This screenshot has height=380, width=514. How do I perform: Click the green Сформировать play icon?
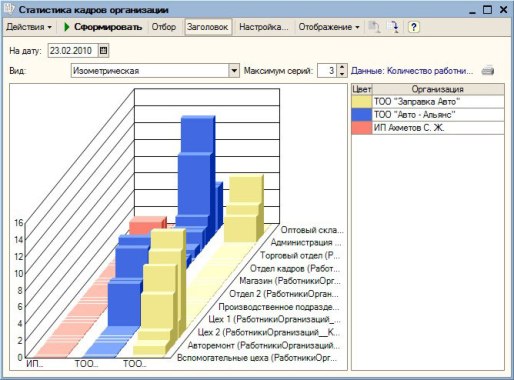click(x=67, y=27)
